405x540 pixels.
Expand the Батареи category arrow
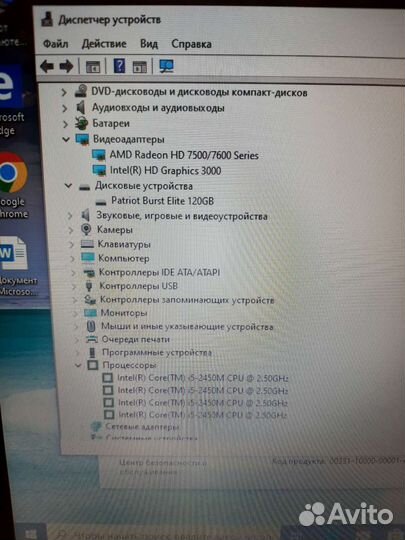[65, 123]
